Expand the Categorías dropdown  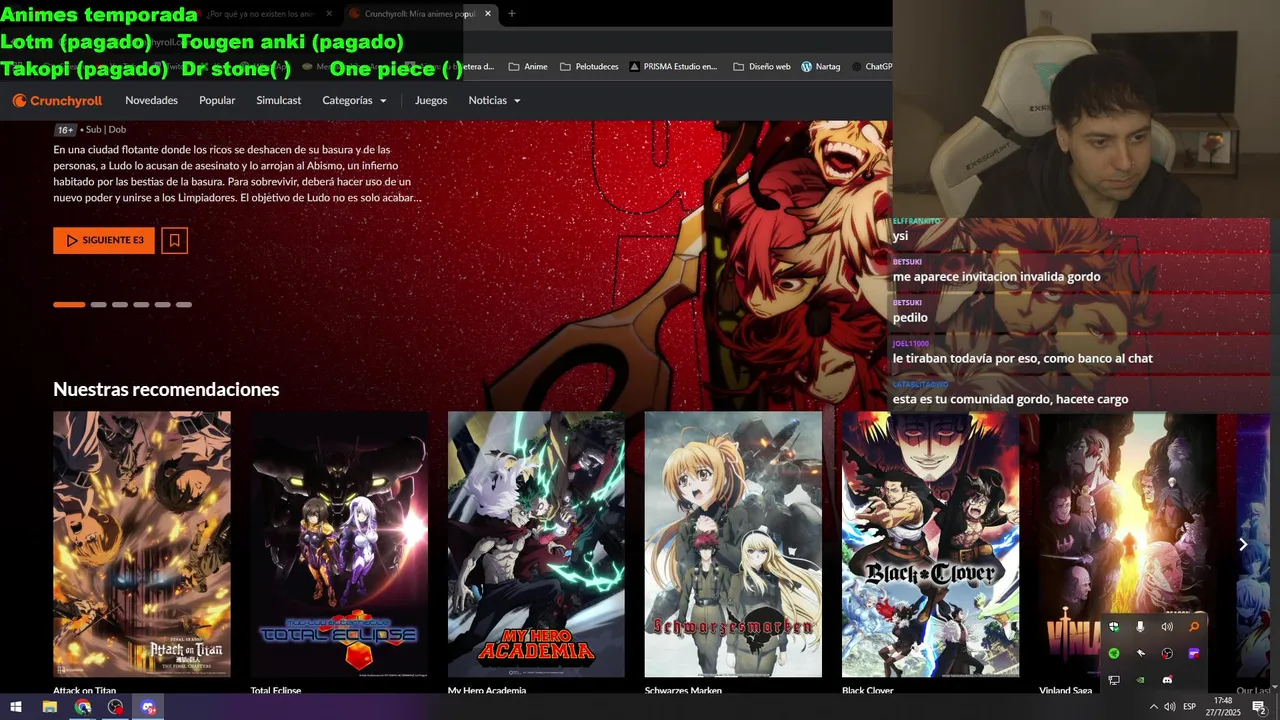354,100
